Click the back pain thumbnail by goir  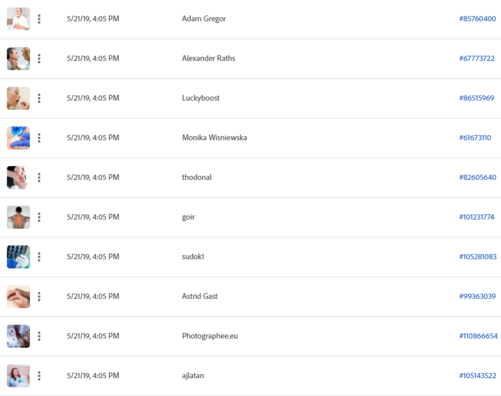(x=18, y=217)
